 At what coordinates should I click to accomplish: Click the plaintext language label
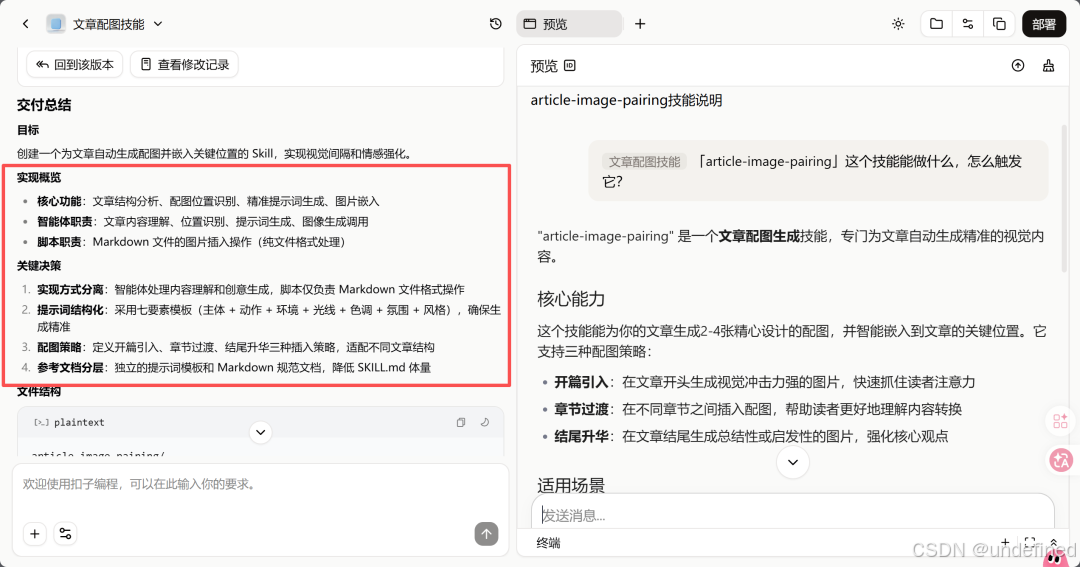pyautogui.click(x=79, y=422)
